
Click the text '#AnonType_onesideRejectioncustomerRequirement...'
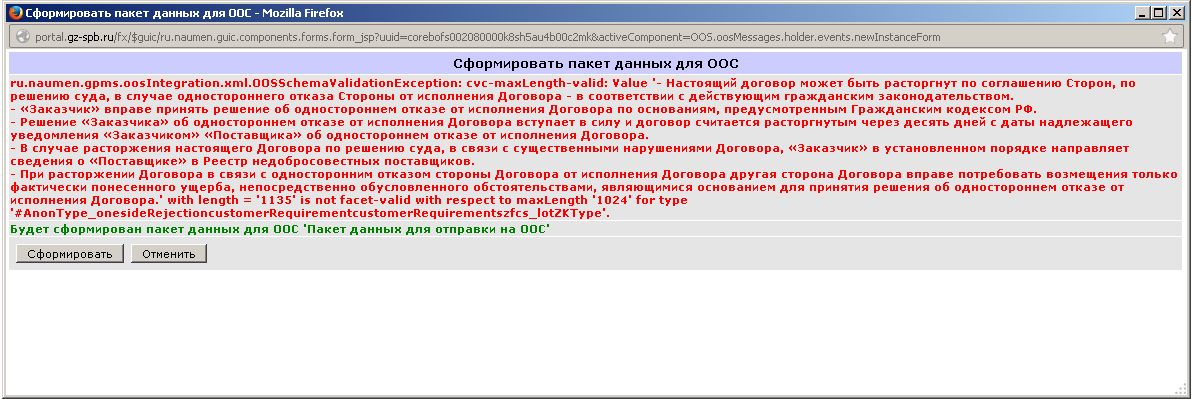click(309, 213)
